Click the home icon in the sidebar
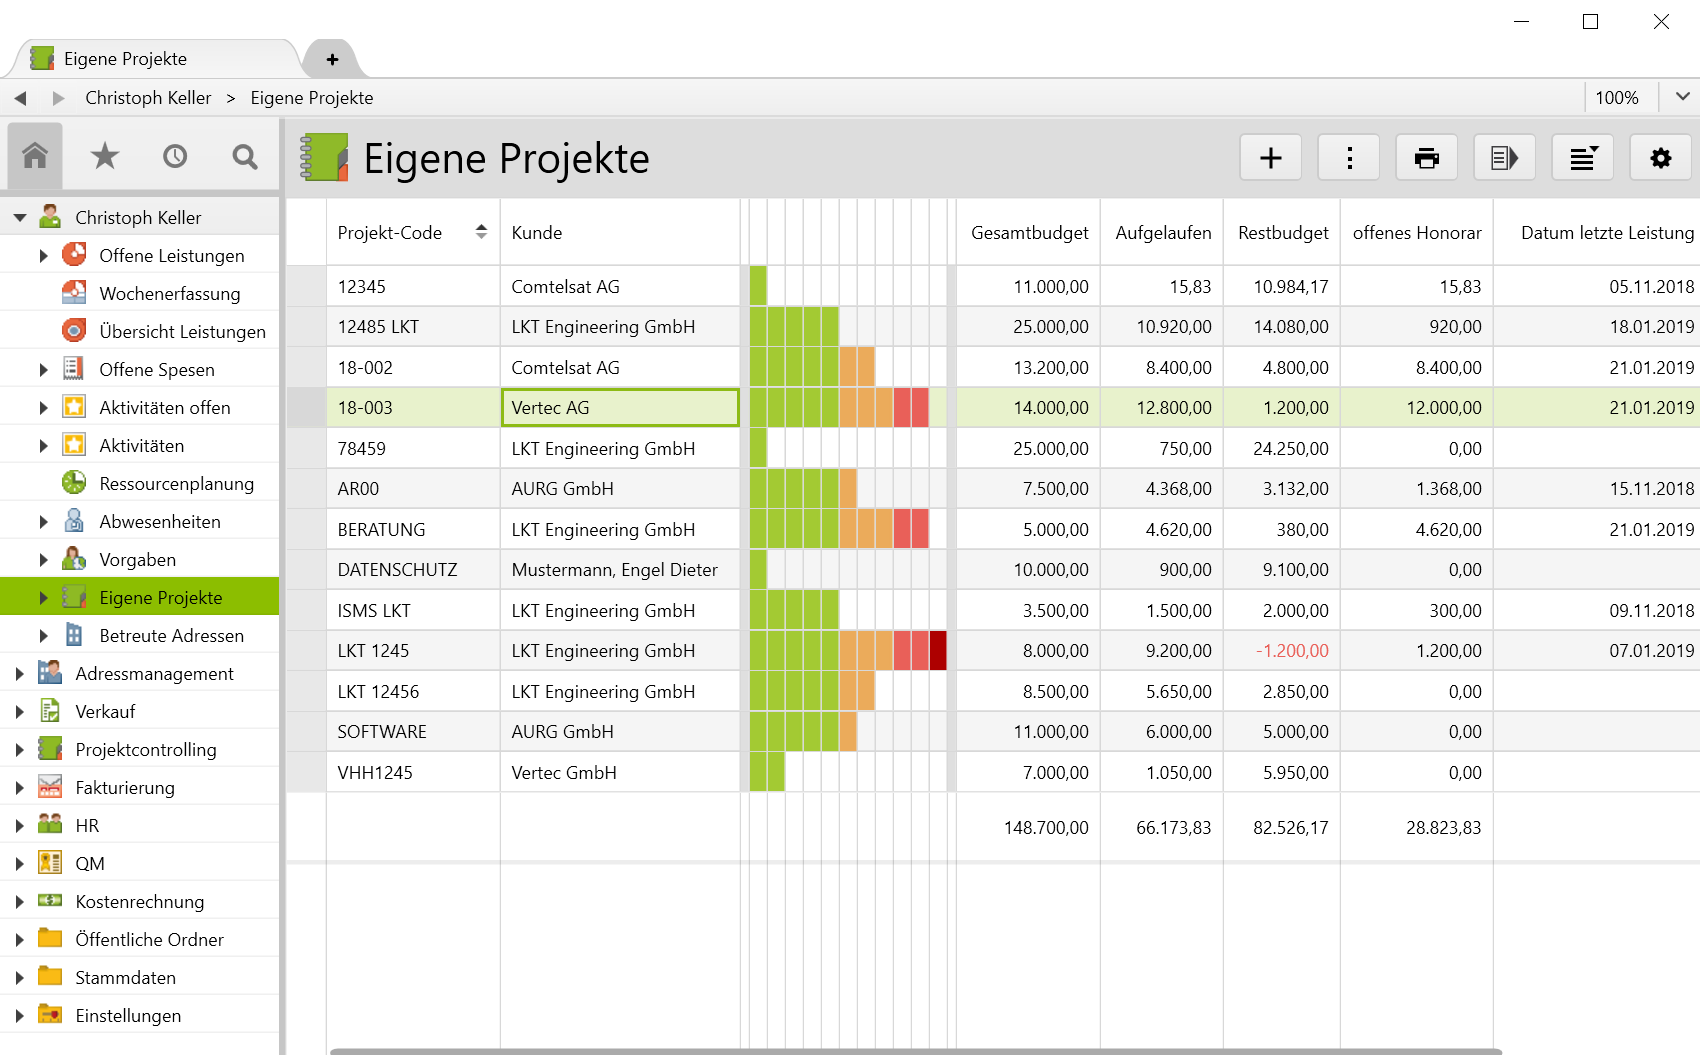 pyautogui.click(x=35, y=156)
